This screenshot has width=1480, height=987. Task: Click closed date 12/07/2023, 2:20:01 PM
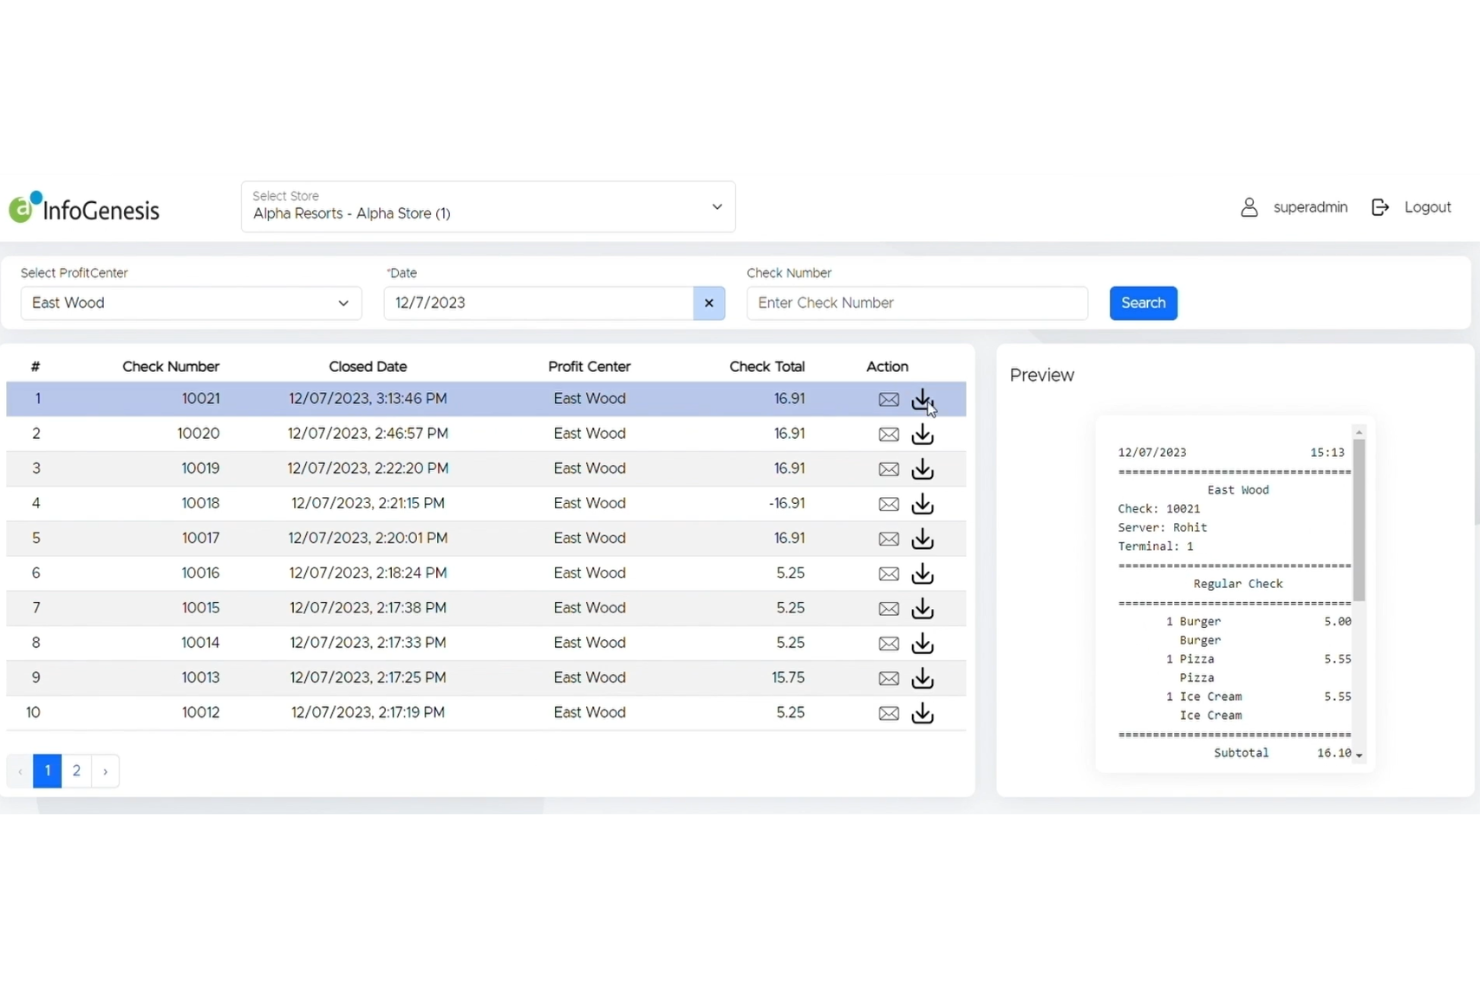point(368,538)
